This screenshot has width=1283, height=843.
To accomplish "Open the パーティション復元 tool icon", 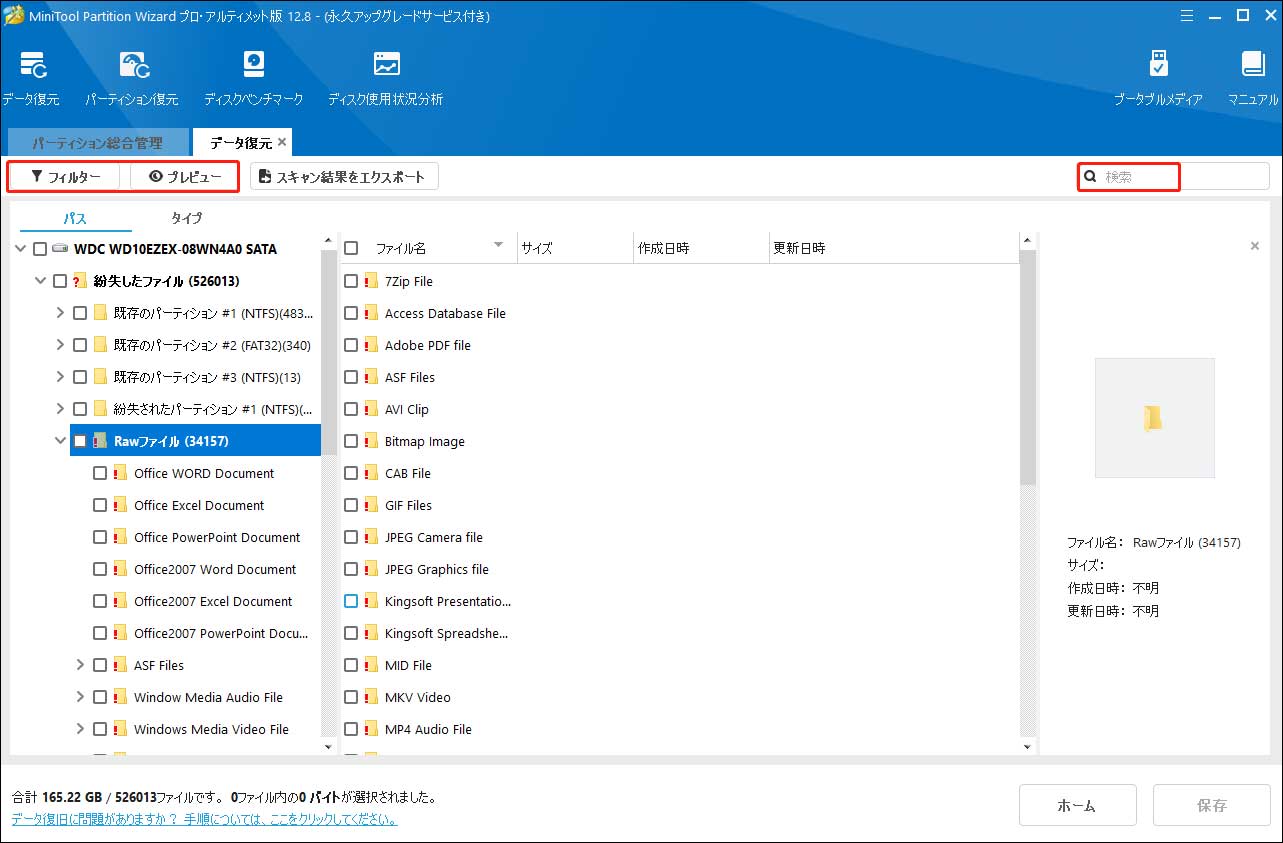I will pyautogui.click(x=134, y=66).
